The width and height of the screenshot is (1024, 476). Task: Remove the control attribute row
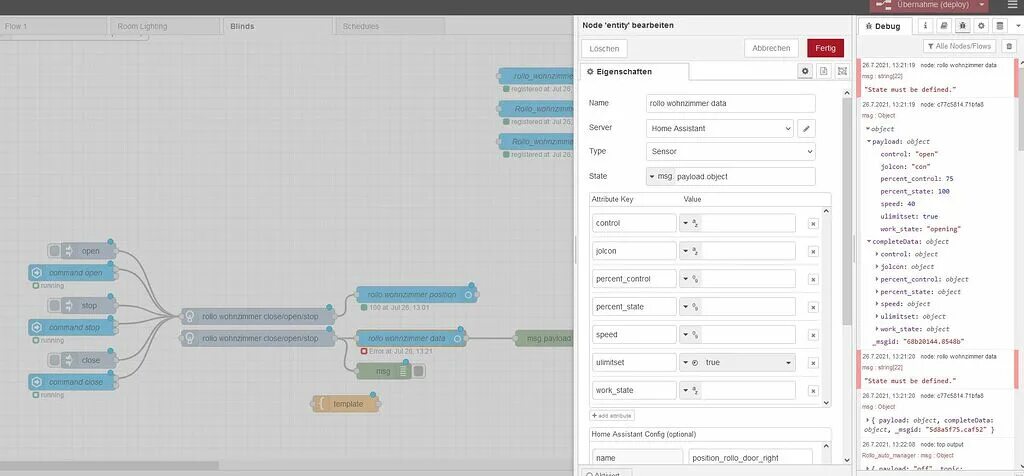813,223
